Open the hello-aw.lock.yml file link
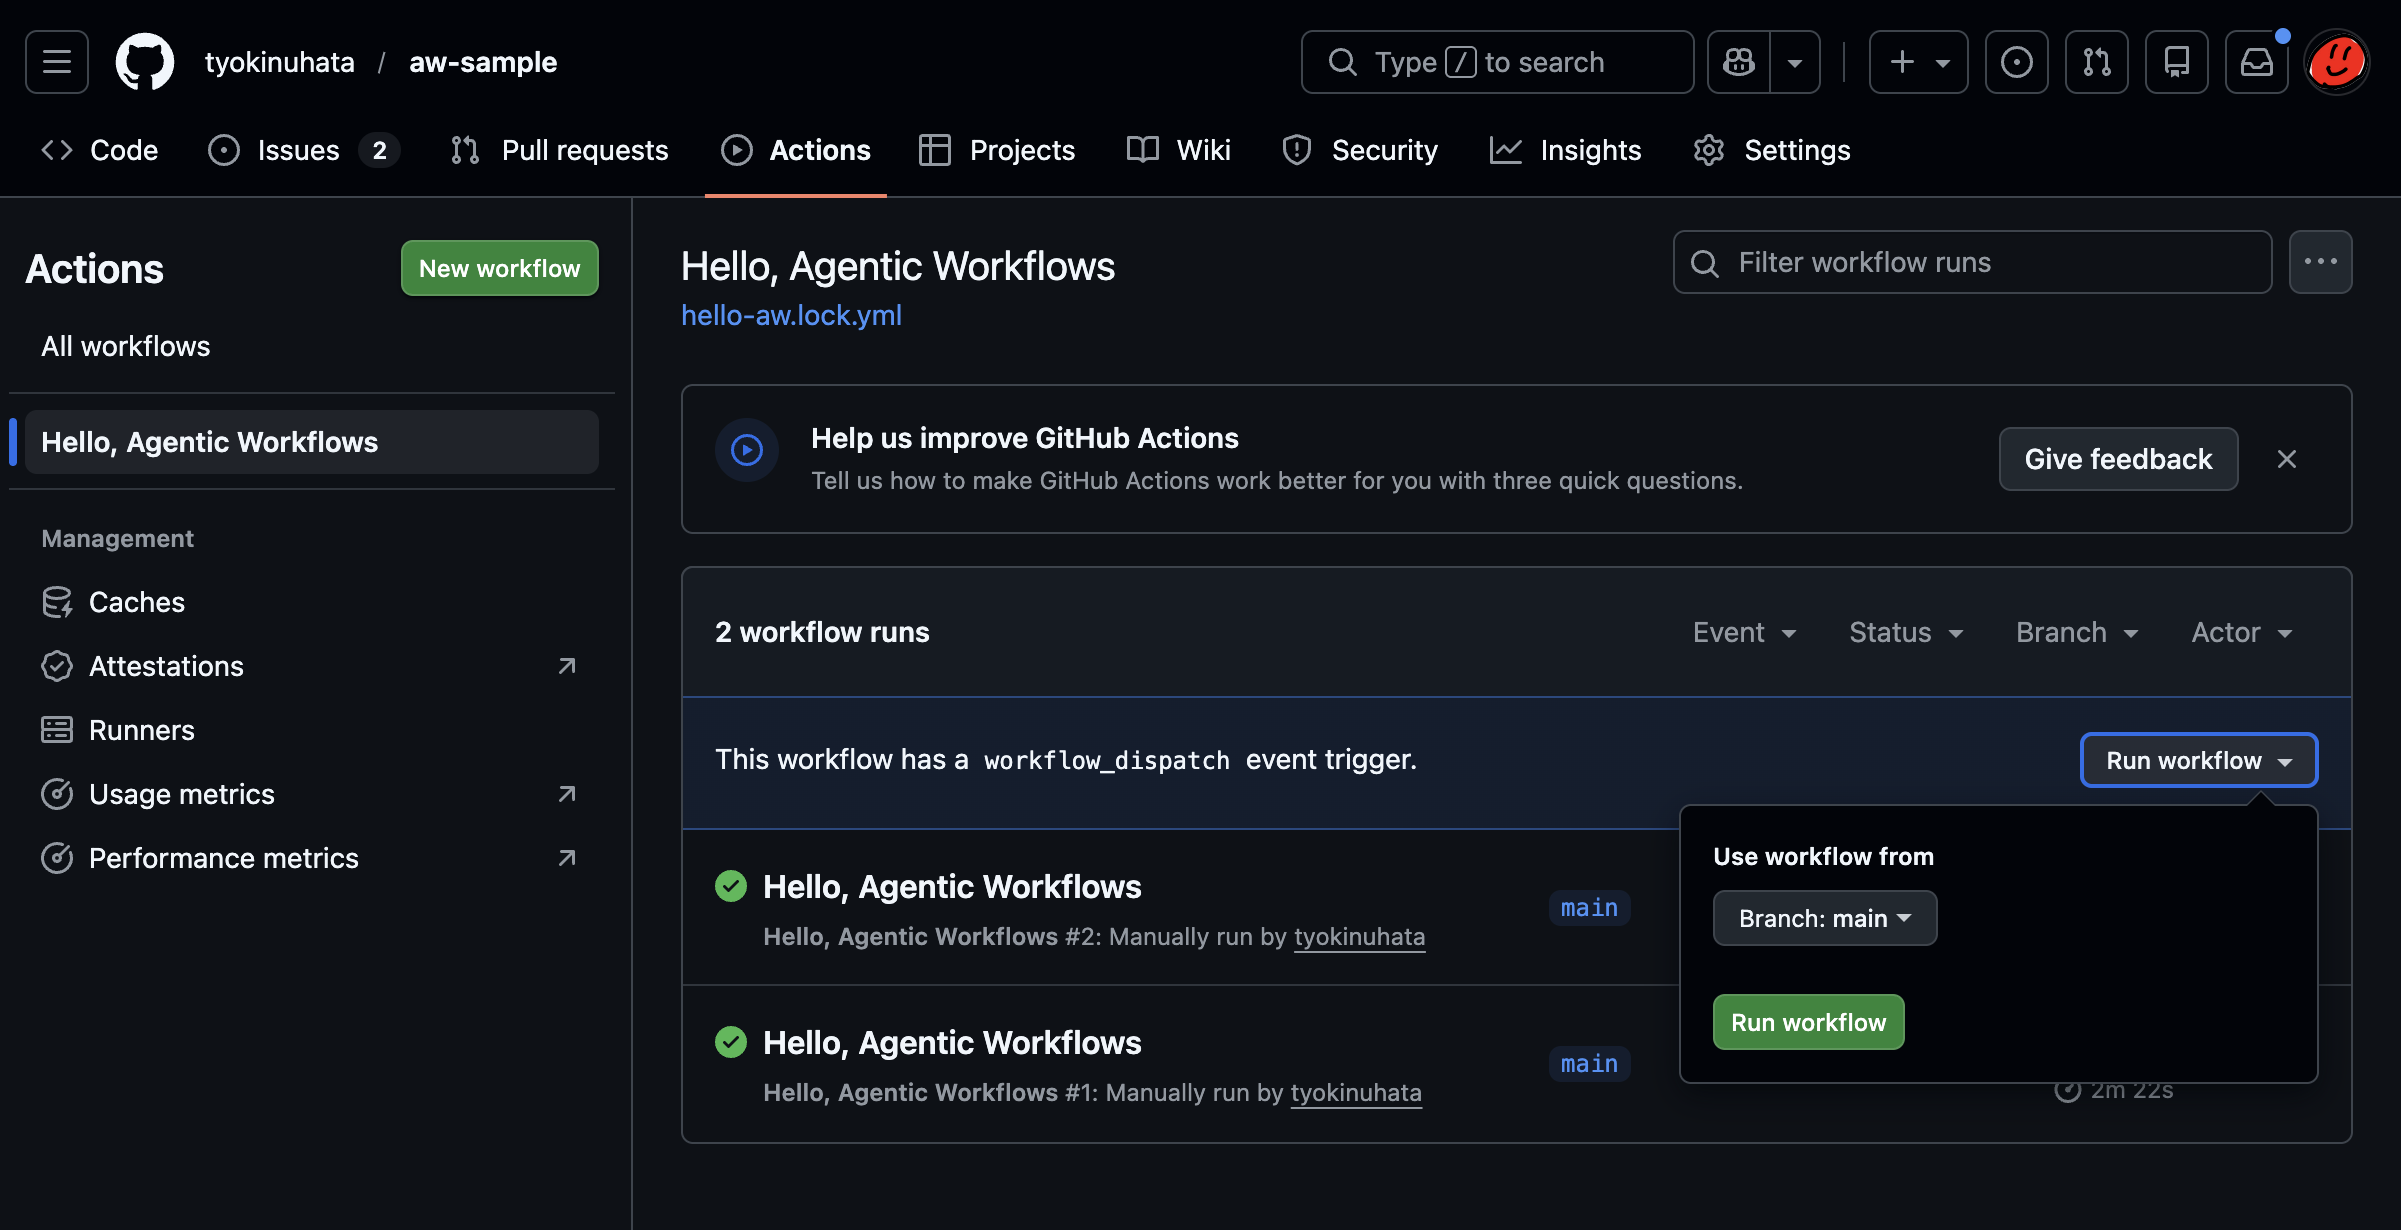 [791, 315]
